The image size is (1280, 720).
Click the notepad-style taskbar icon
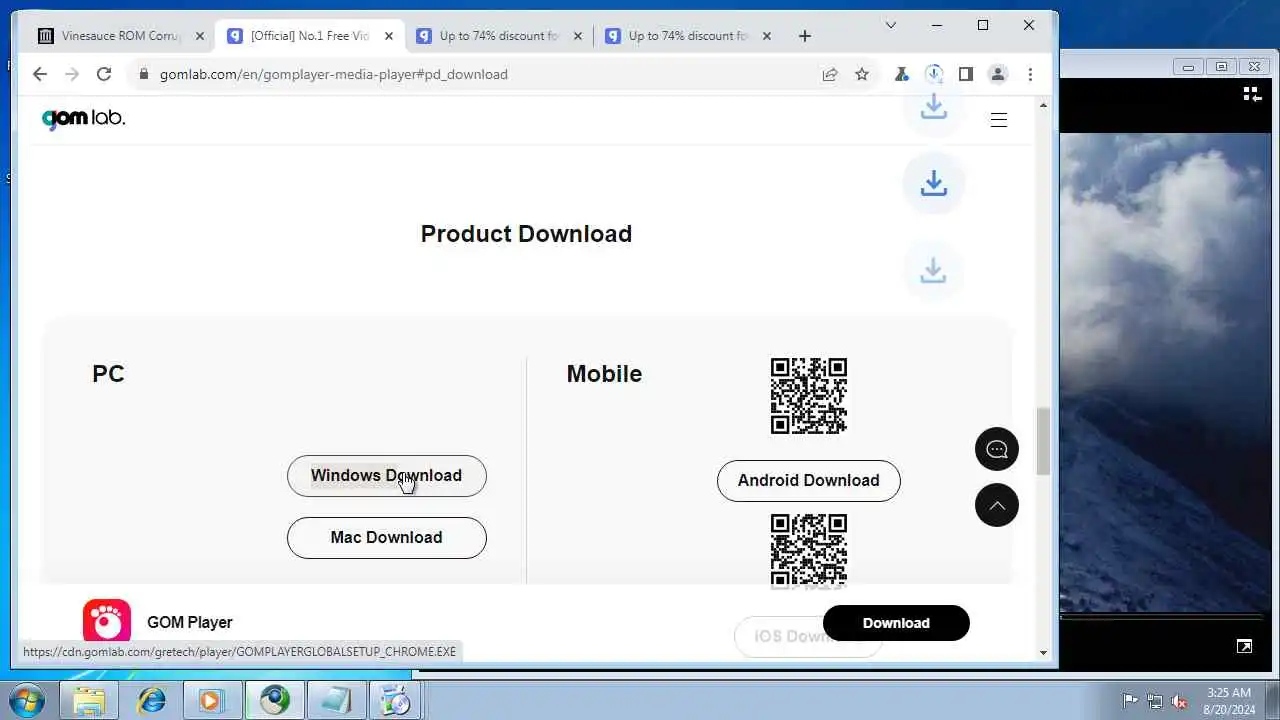click(x=335, y=700)
